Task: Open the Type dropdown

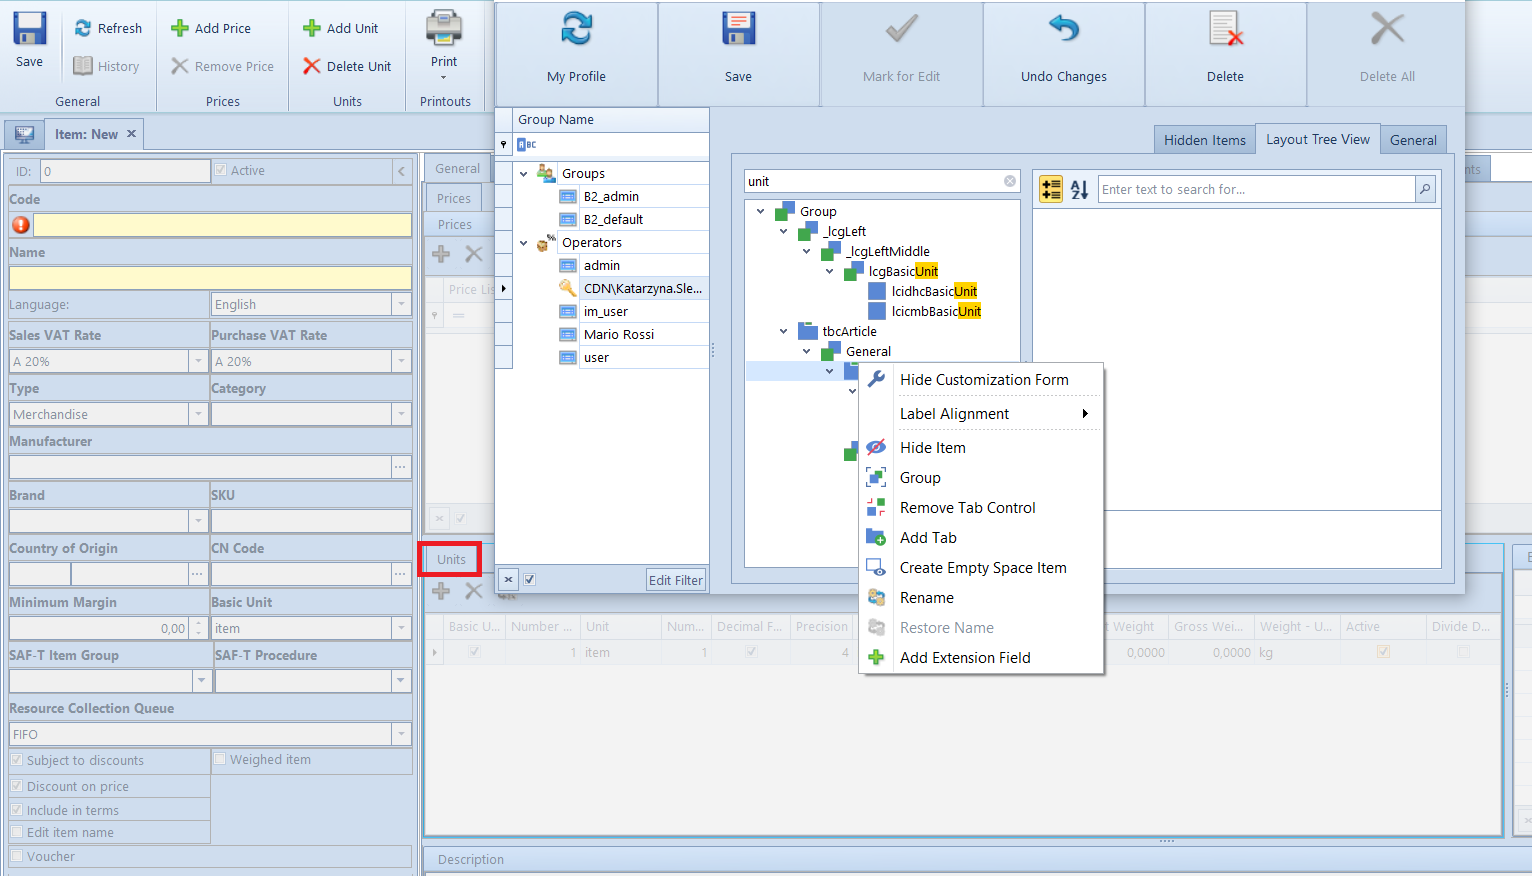Action: (x=198, y=414)
